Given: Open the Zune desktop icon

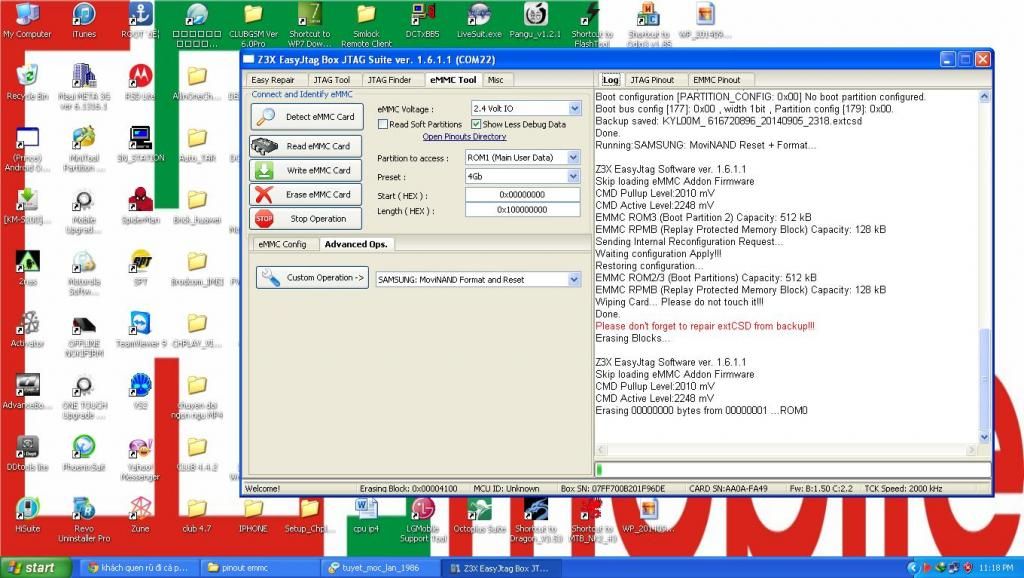Looking at the screenshot, I should 140,515.
